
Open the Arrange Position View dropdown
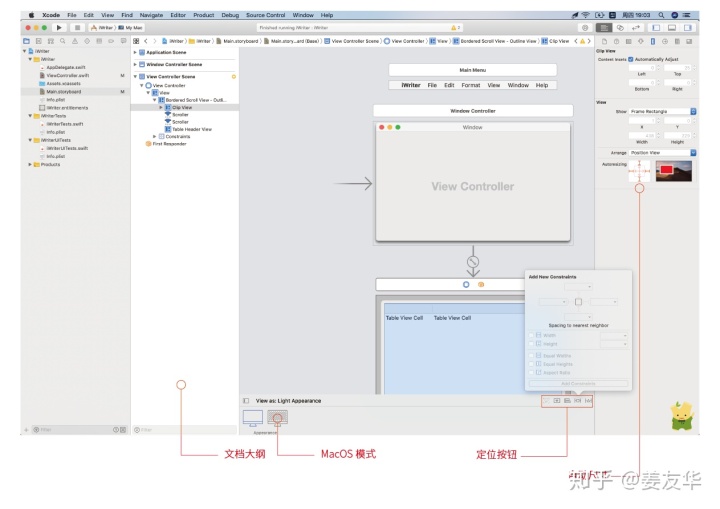click(663, 153)
